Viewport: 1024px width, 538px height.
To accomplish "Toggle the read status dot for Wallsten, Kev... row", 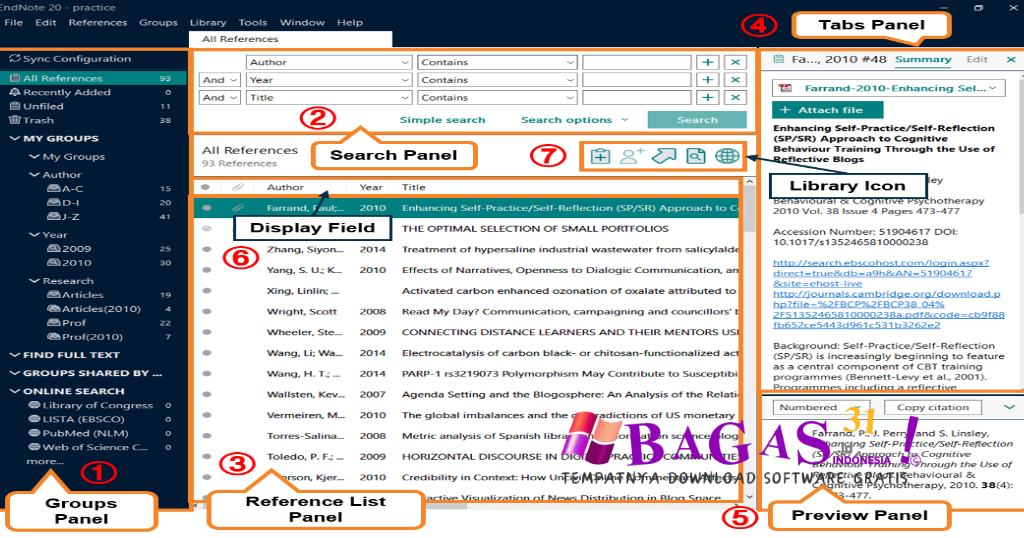I will pyautogui.click(x=207, y=394).
